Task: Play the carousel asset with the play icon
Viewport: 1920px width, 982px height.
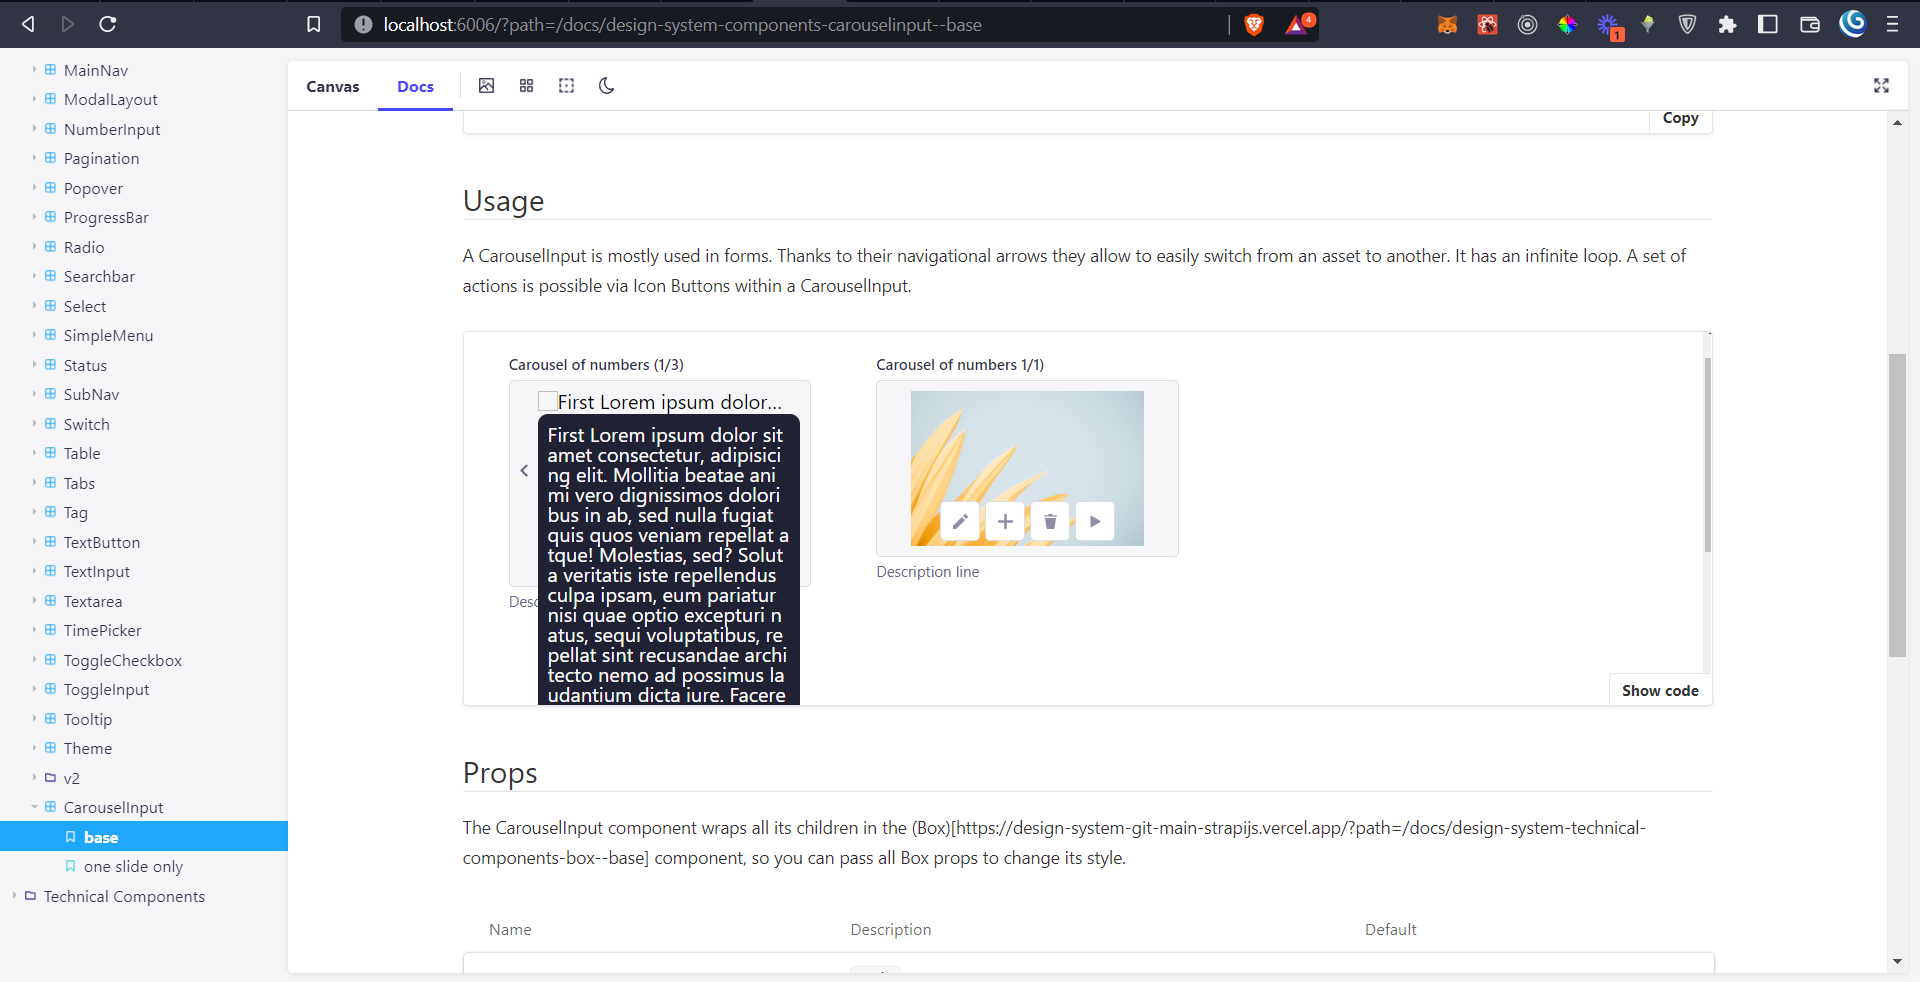Action: point(1095,521)
